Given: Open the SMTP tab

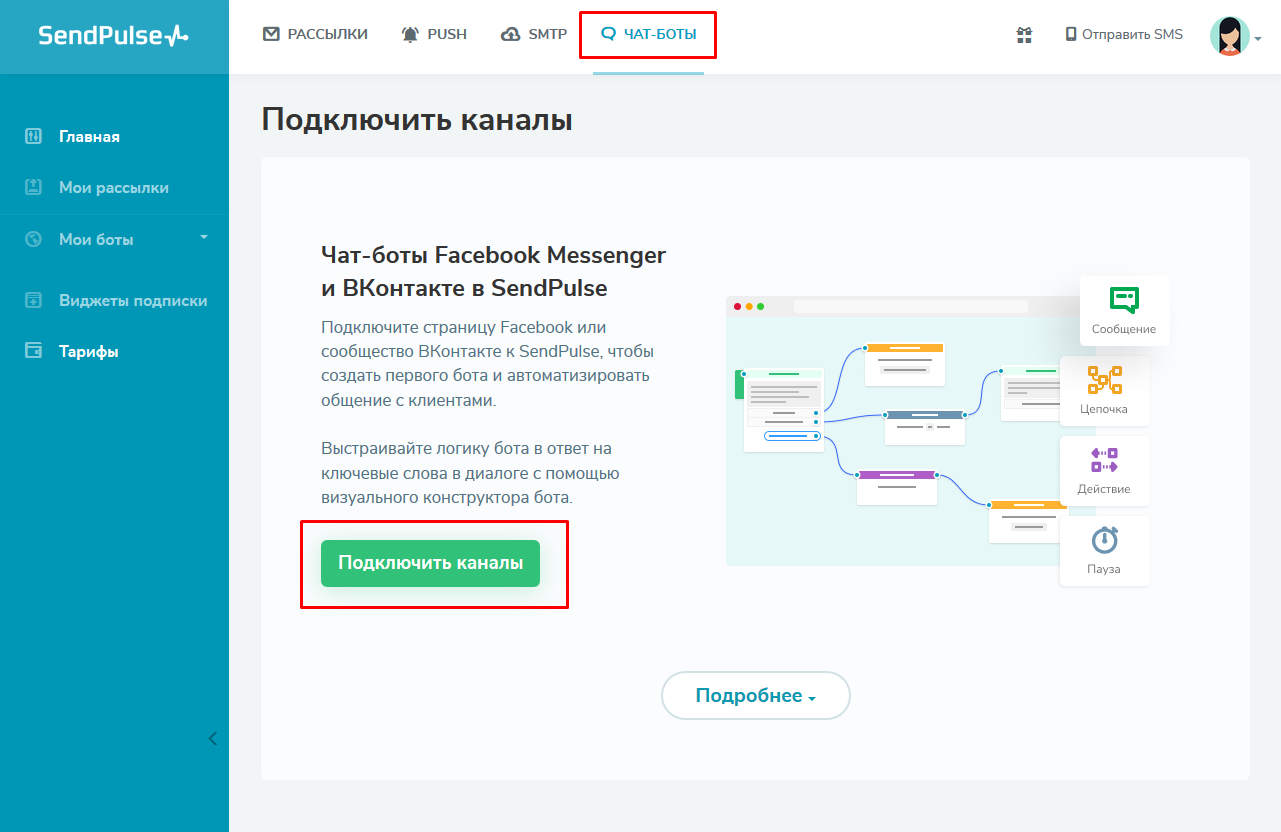Looking at the screenshot, I should pyautogui.click(x=534, y=34).
